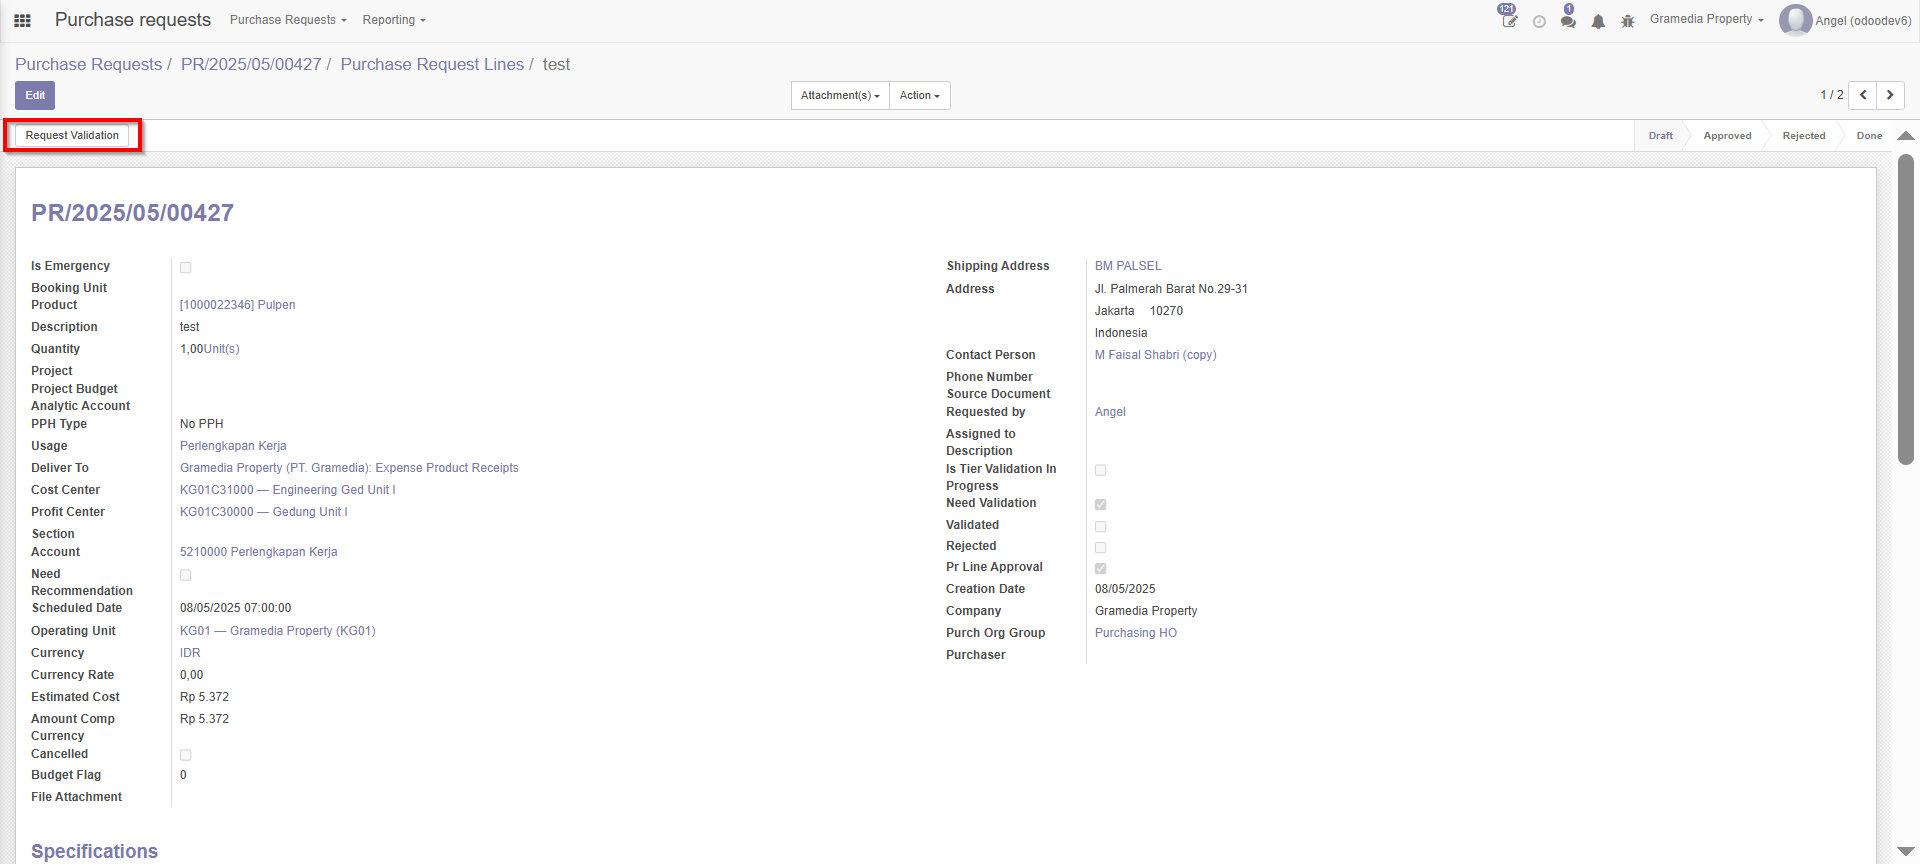Expand the Action dropdown
Viewport: 1920px width, 864px height.
(x=919, y=95)
